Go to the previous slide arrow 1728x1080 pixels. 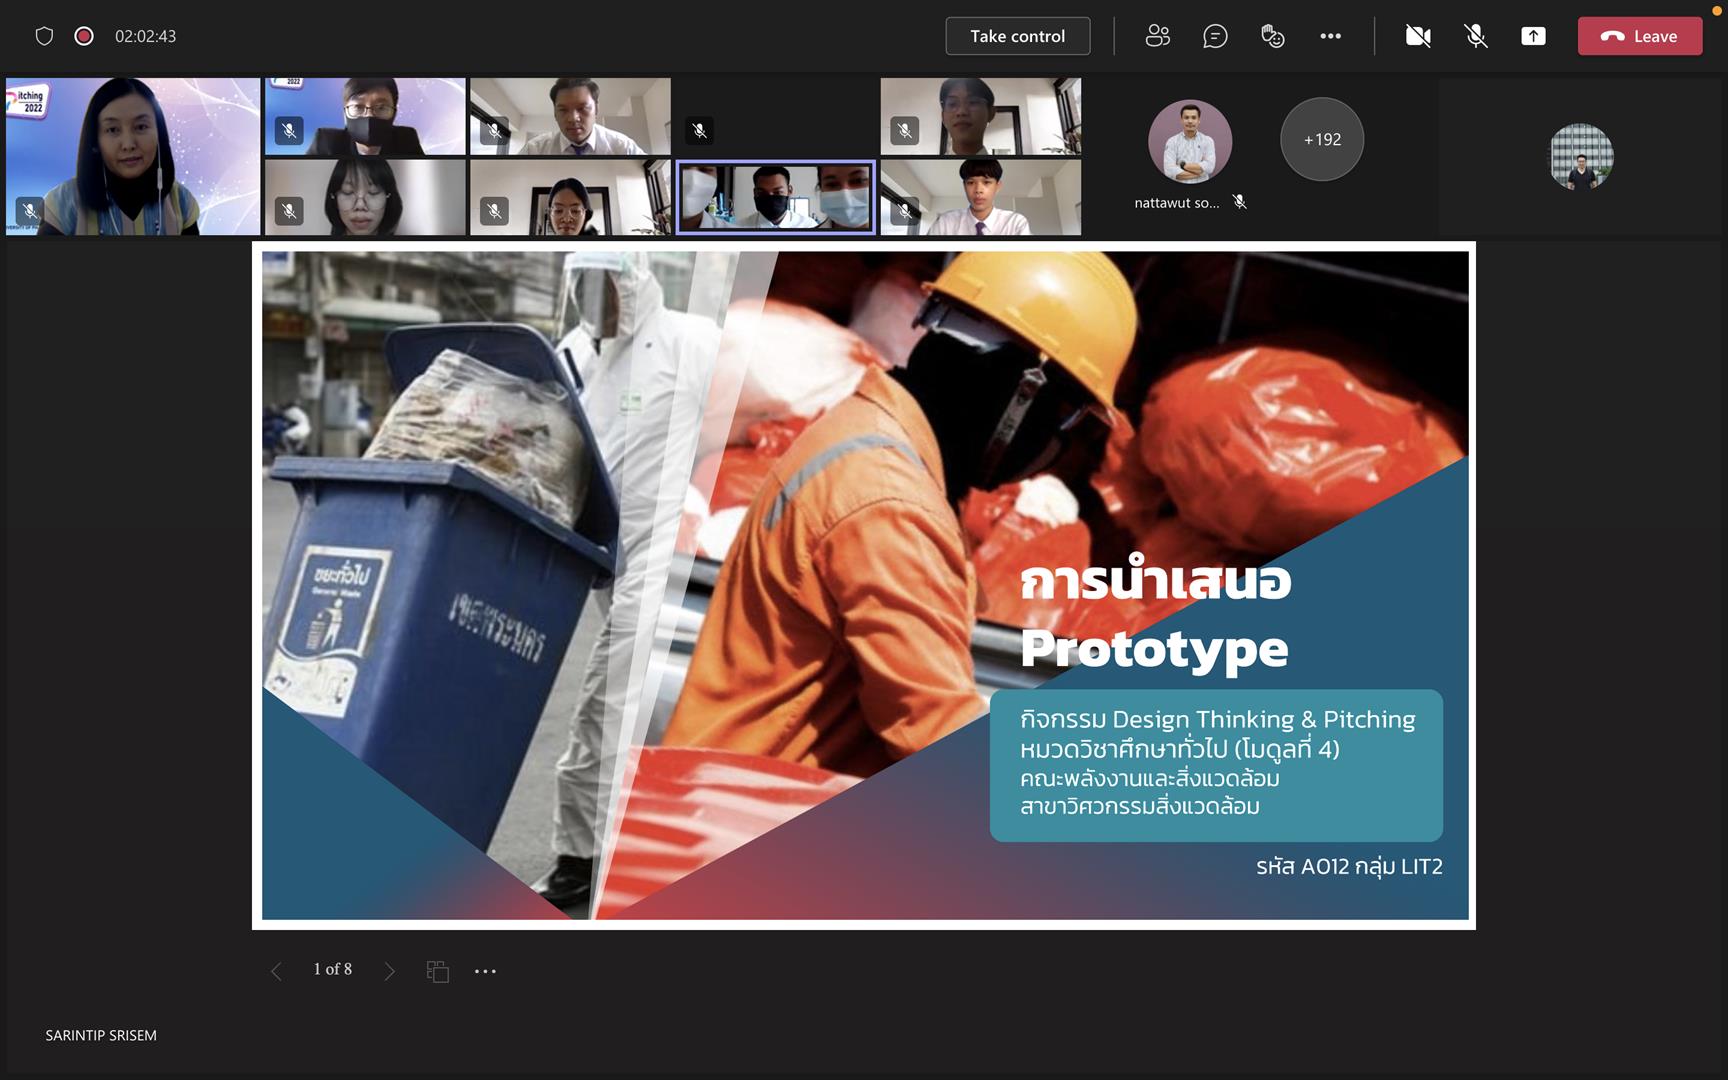click(276, 971)
